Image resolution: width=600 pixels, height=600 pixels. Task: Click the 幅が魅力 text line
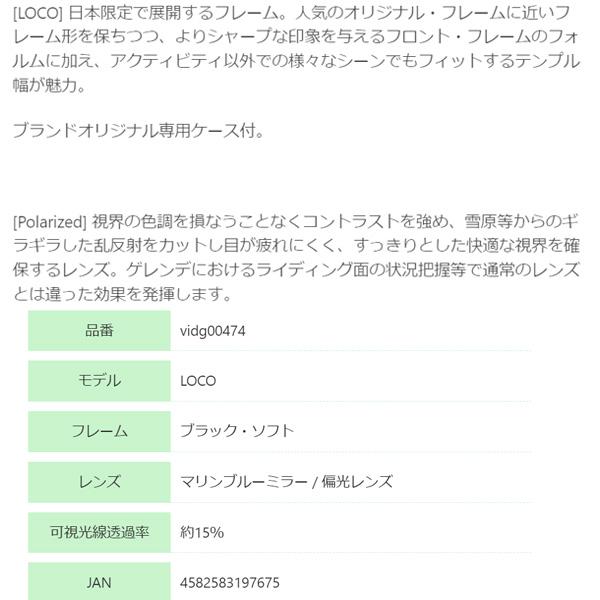(49, 85)
